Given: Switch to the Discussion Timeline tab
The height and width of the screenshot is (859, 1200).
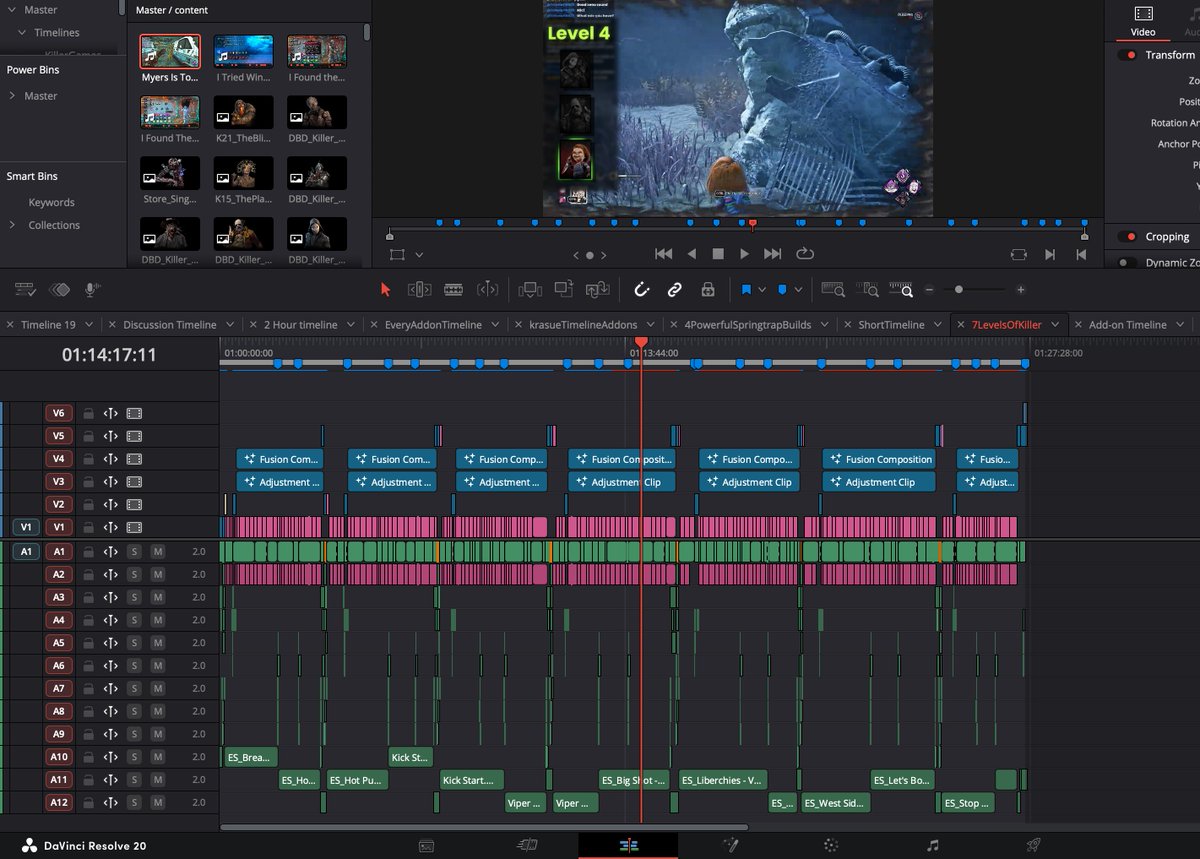Looking at the screenshot, I should [x=169, y=325].
